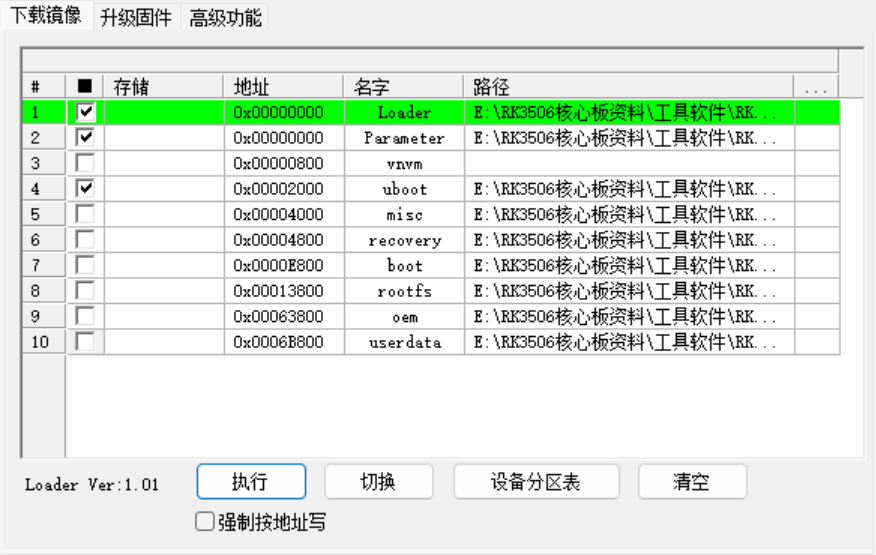Screen dimensions: 876x555
Task: Uncheck the Loader row checkbox
Action: [86, 112]
